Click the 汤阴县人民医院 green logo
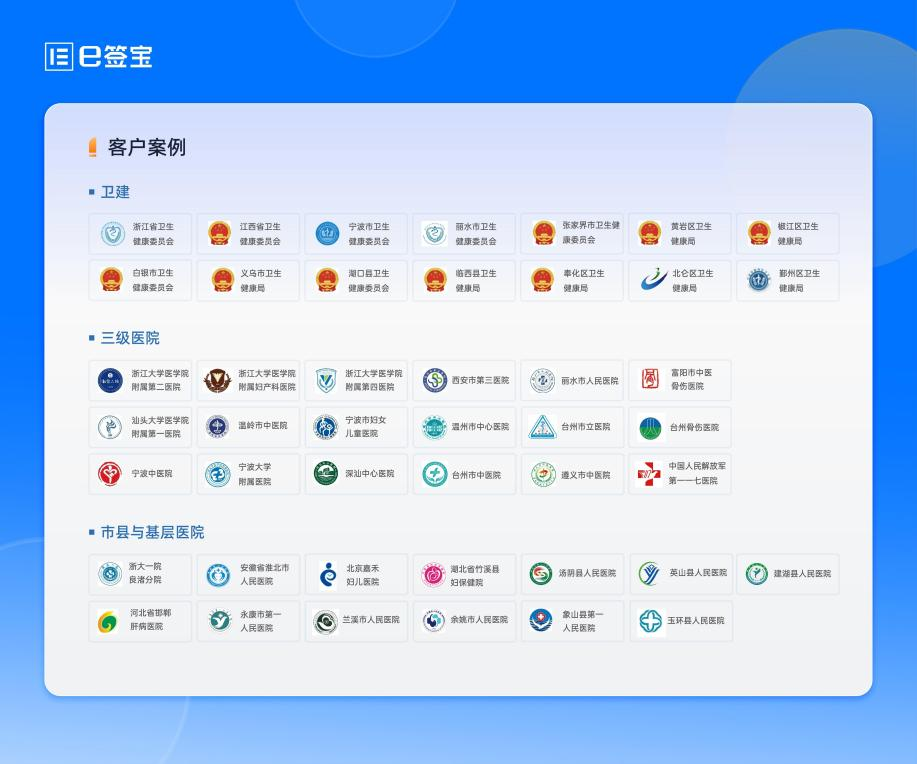The height and width of the screenshot is (764, 917). 541,574
